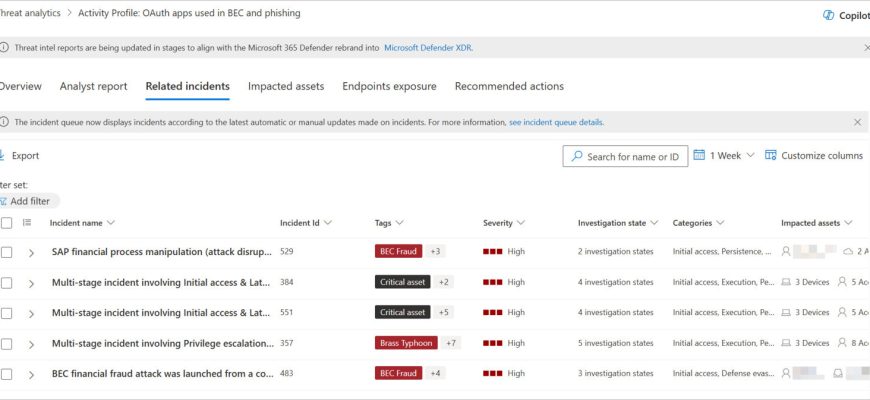
Task: Click the search for name or ID field
Action: pos(625,156)
